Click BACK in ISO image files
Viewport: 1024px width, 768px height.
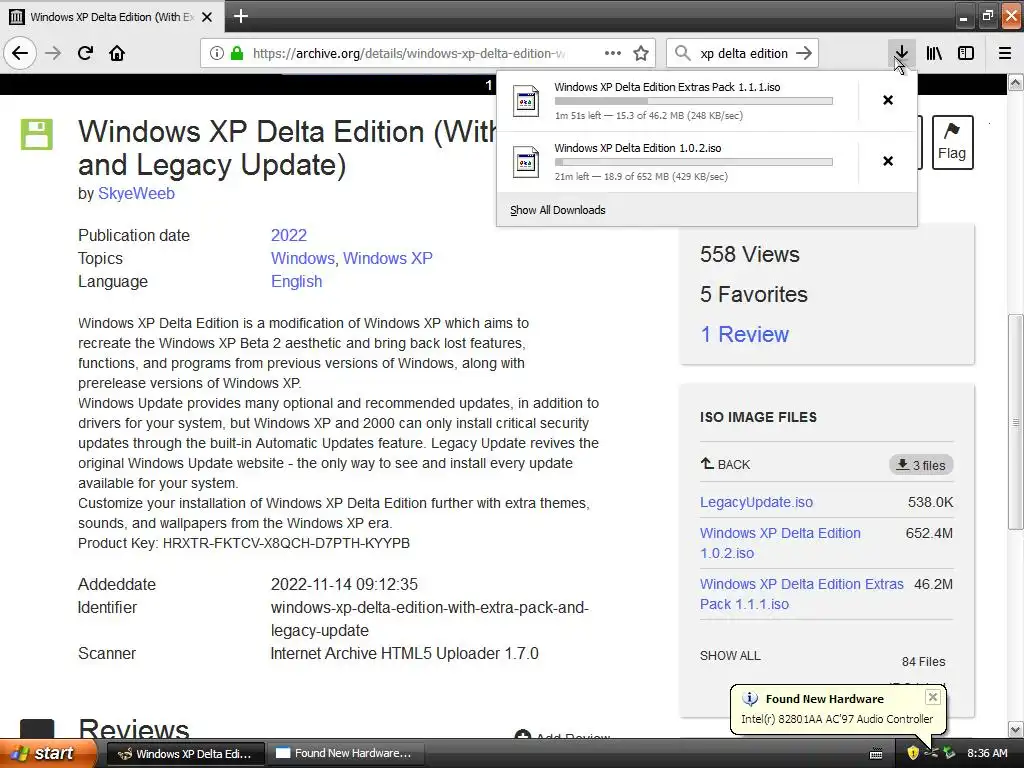pyautogui.click(x=726, y=464)
